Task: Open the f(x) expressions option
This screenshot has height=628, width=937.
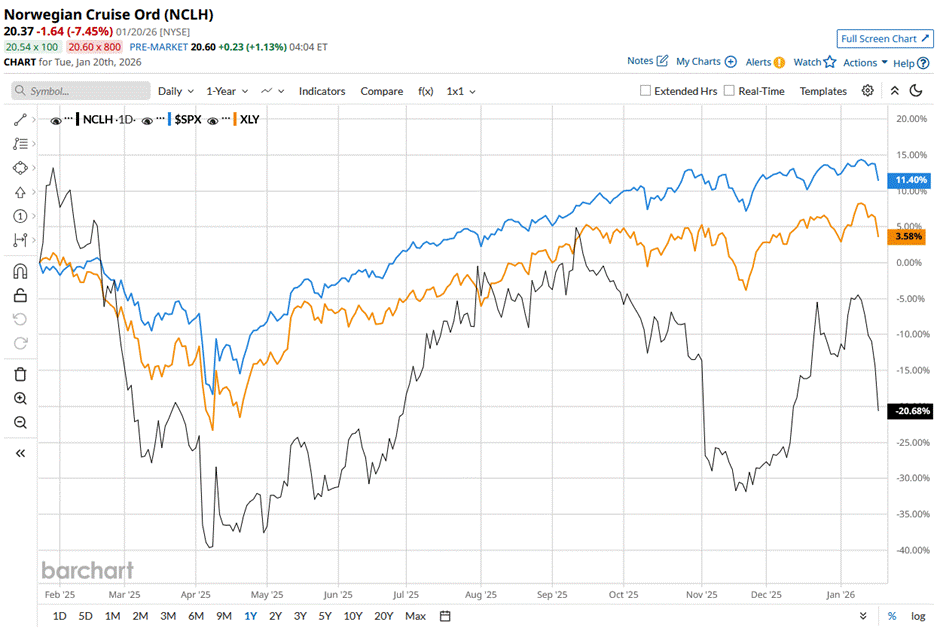Action: 425,91
